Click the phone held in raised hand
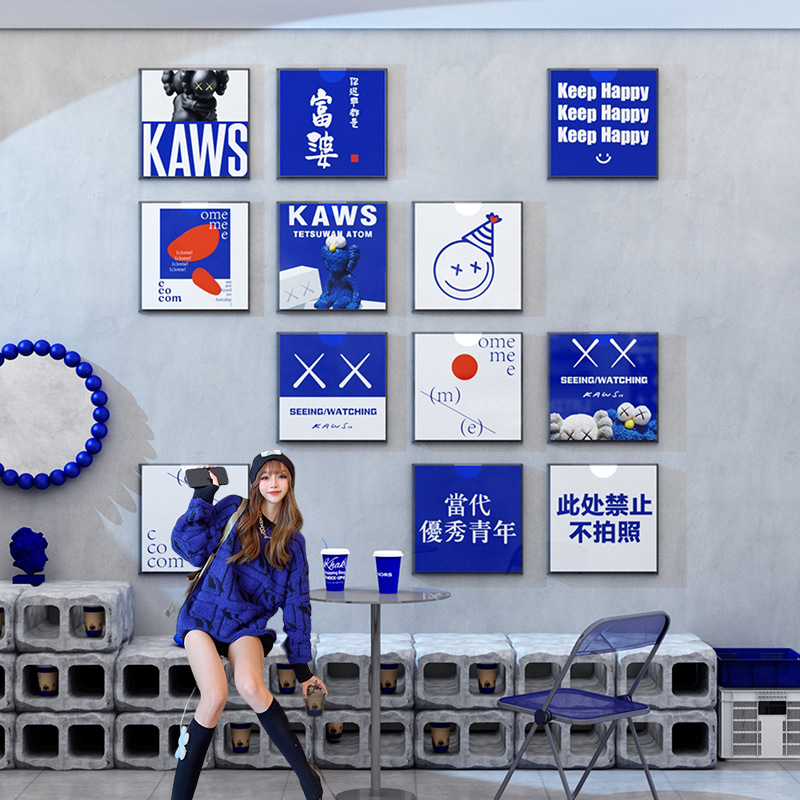Screen dimensions: 800x800 click(x=206, y=477)
